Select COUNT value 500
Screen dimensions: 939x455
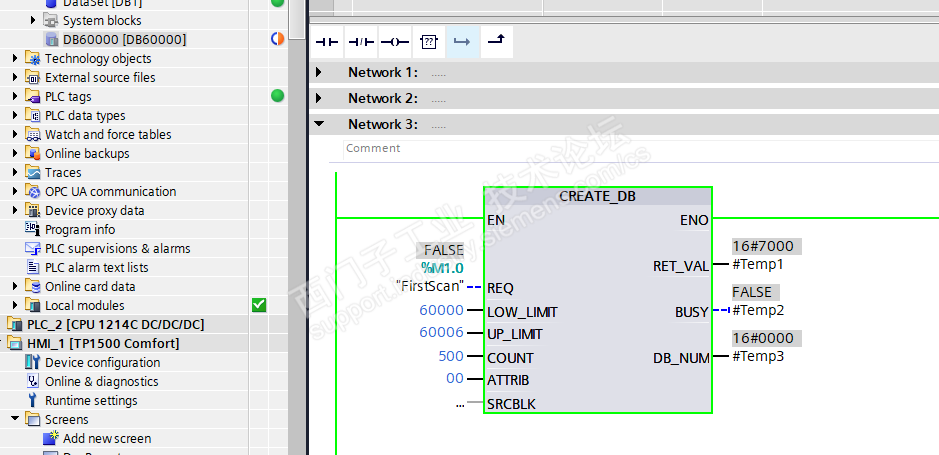[452, 356]
